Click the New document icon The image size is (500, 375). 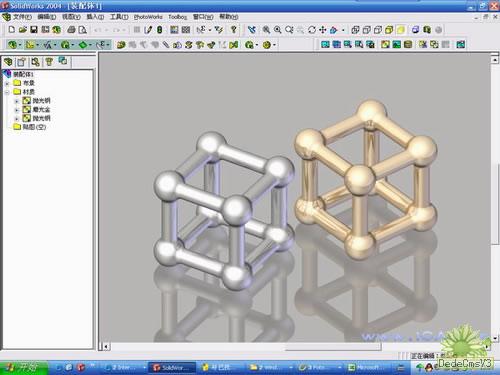click(x=12, y=30)
